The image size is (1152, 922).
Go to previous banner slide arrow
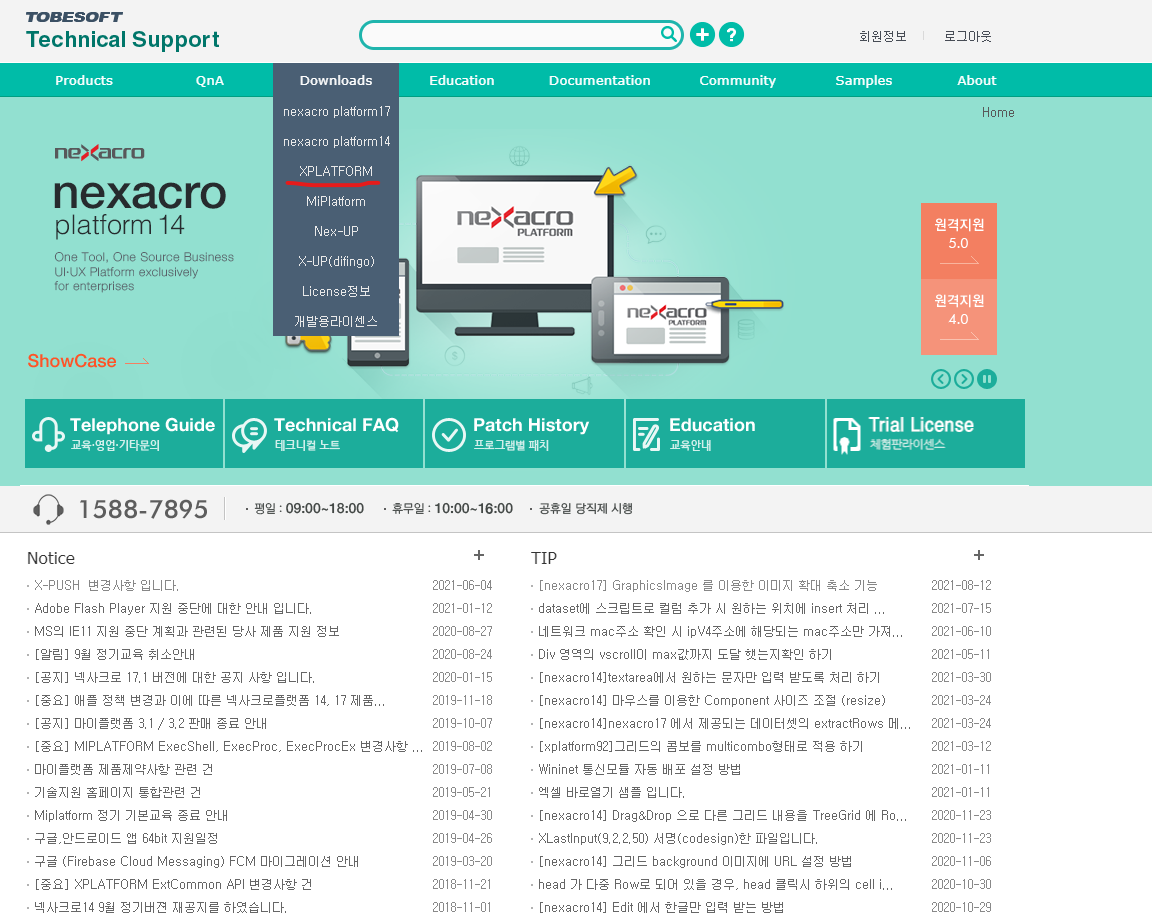coord(940,379)
